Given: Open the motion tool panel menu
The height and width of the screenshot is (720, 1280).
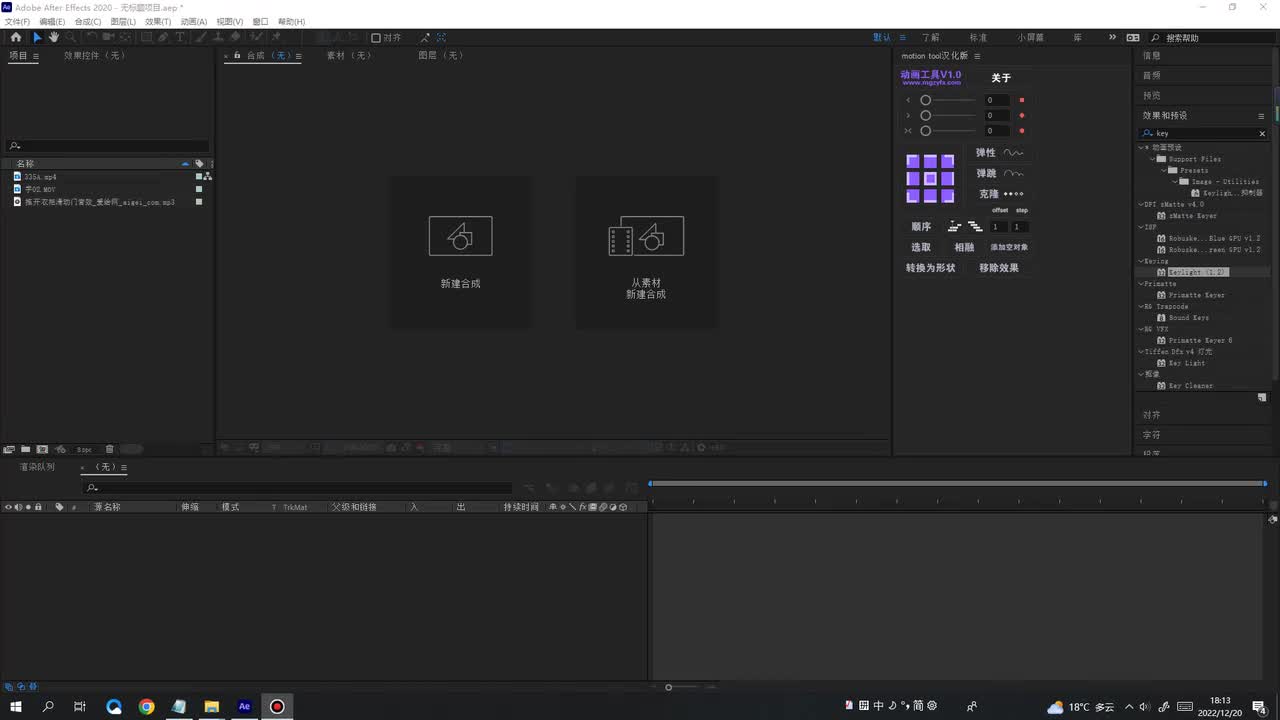Looking at the screenshot, I should coord(977,56).
